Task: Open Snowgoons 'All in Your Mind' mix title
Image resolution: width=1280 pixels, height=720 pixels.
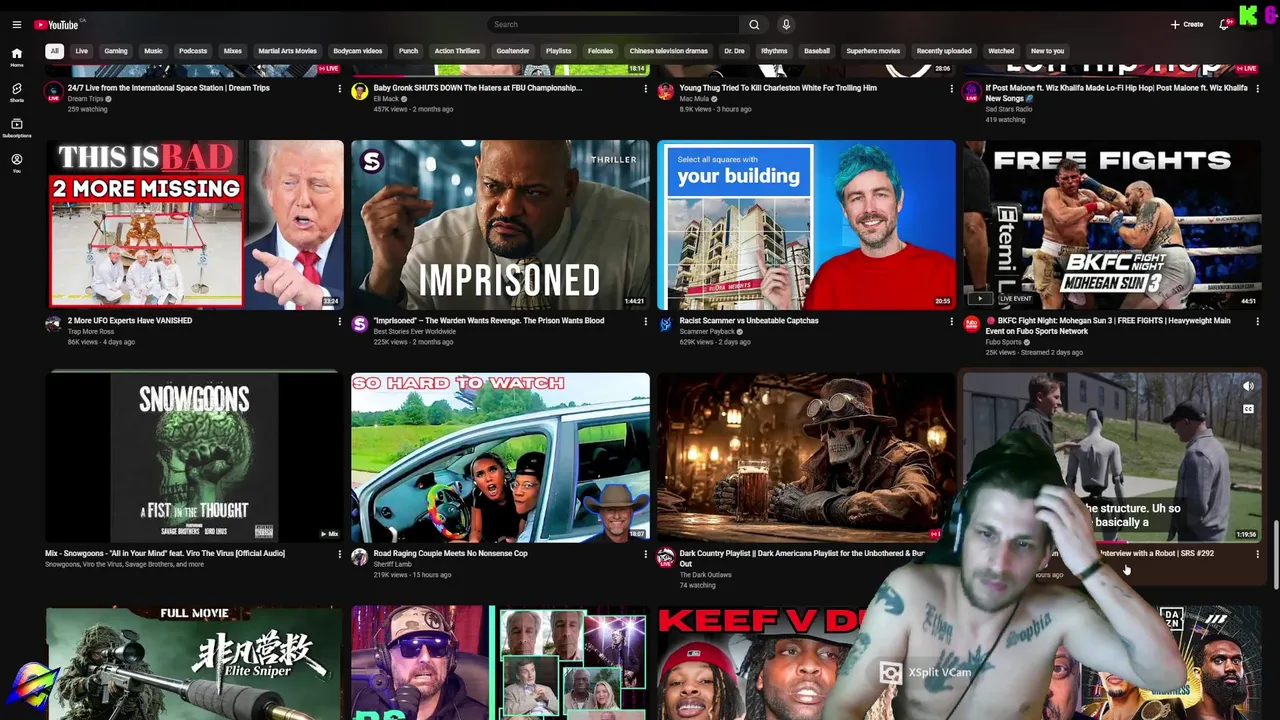Action: click(x=165, y=553)
